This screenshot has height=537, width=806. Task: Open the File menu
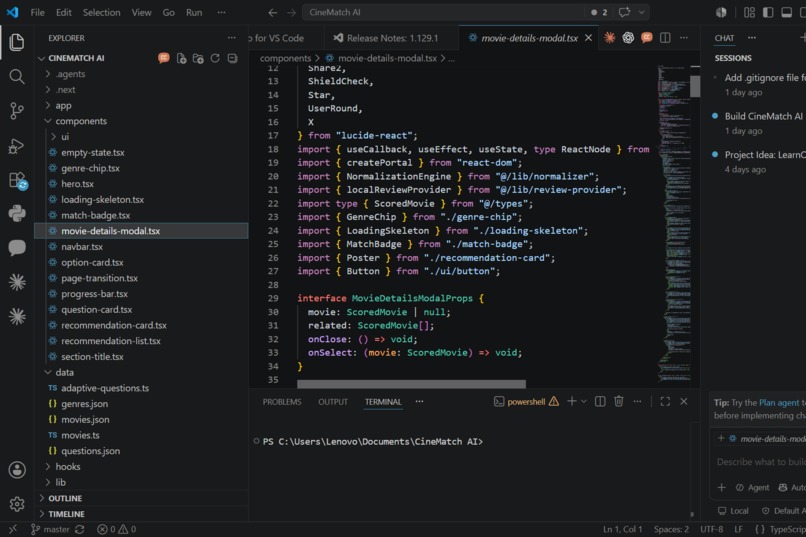point(38,12)
